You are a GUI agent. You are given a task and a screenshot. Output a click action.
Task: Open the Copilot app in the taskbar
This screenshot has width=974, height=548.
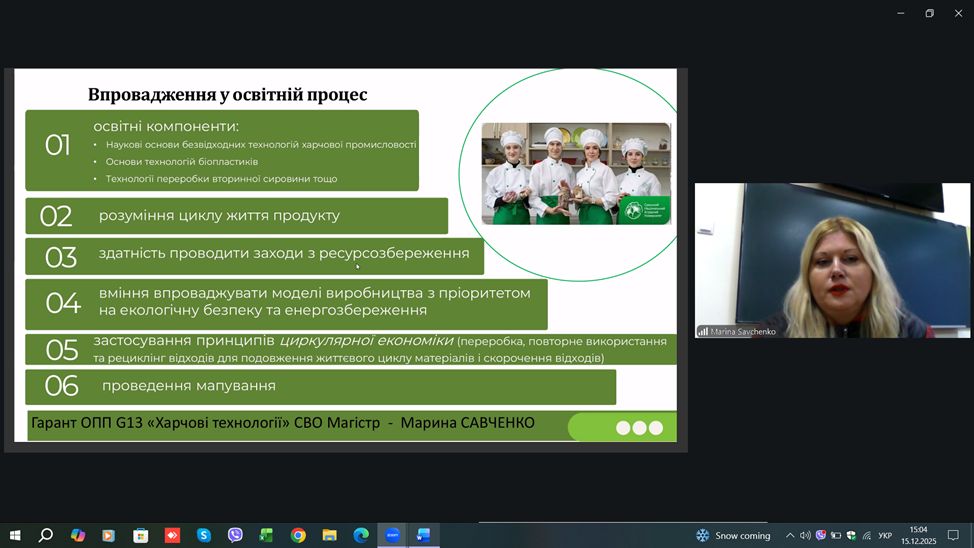tap(78, 536)
